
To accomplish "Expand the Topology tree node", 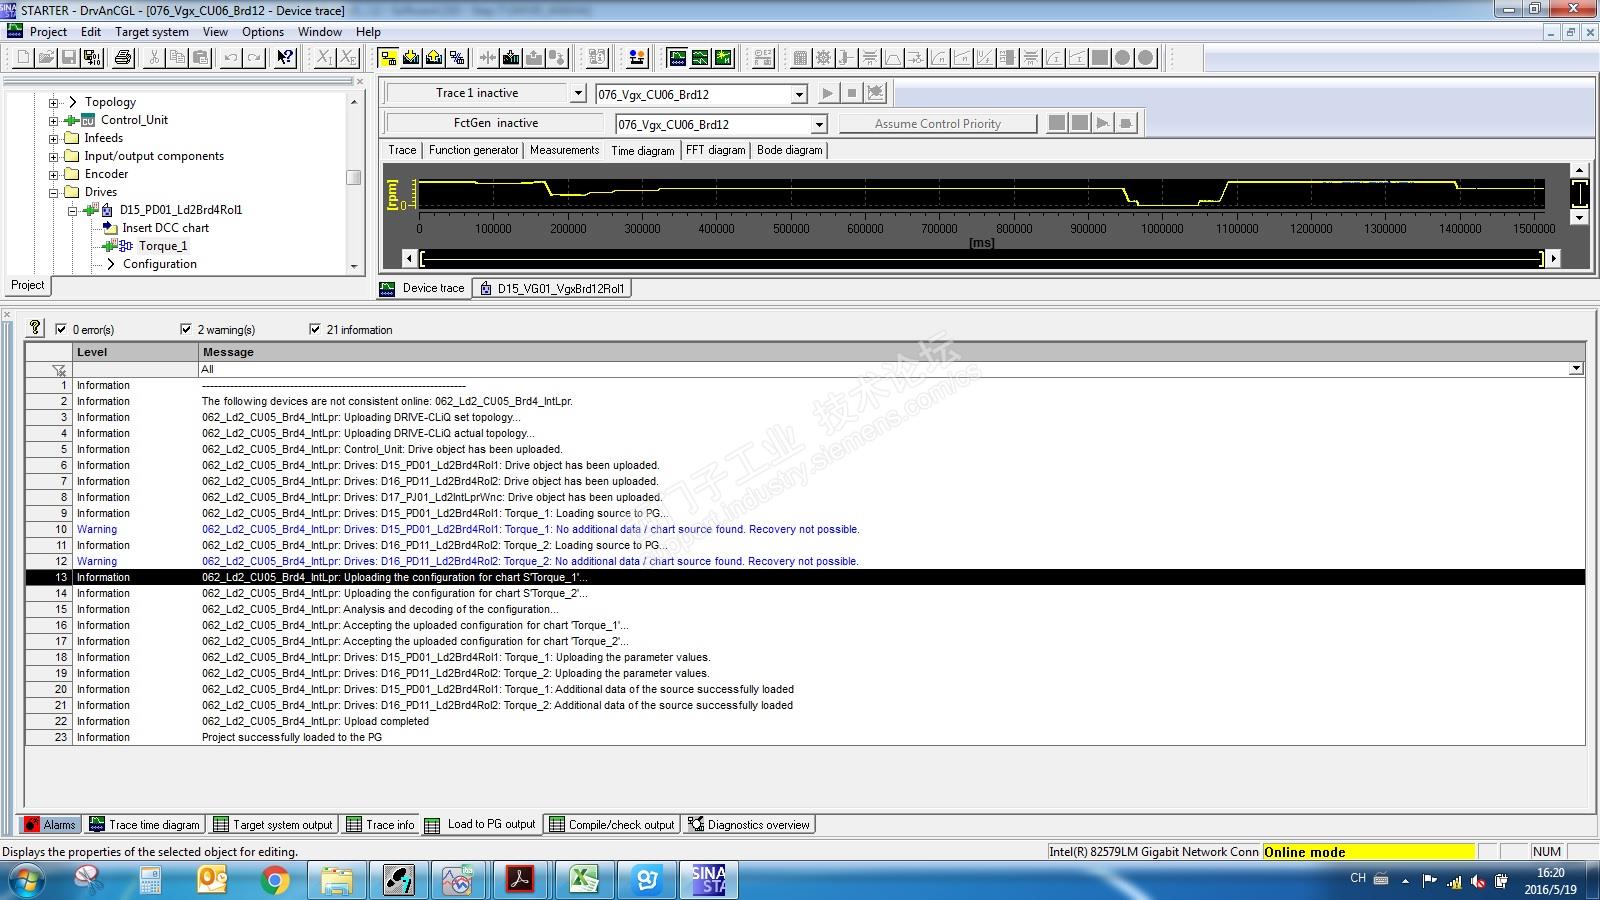I will (x=54, y=102).
